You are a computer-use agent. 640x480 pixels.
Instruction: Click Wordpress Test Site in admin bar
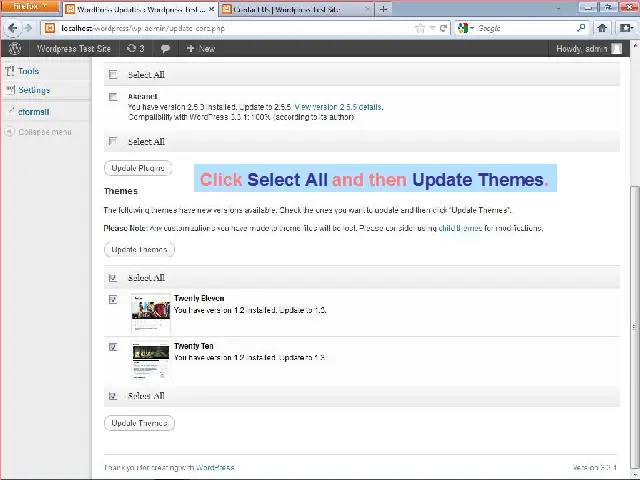73,49
